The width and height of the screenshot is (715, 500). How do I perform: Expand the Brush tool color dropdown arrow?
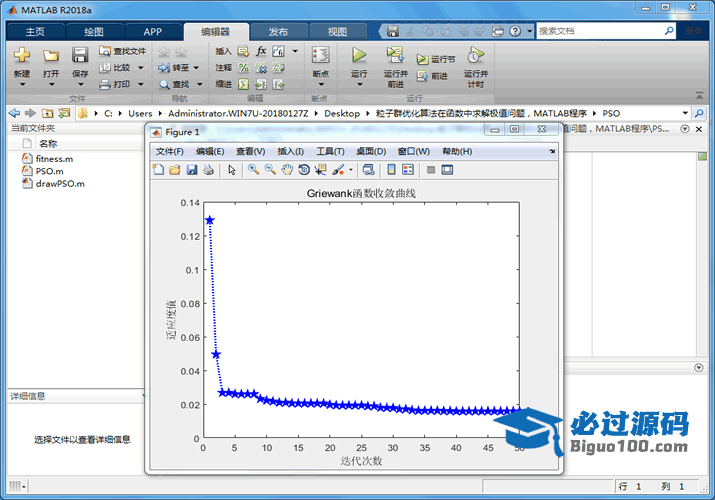click(350, 170)
